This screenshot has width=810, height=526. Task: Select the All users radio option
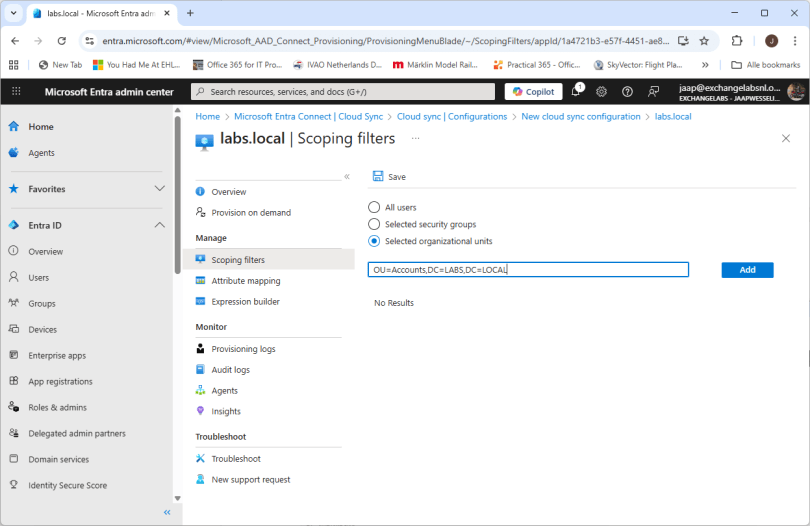(375, 207)
